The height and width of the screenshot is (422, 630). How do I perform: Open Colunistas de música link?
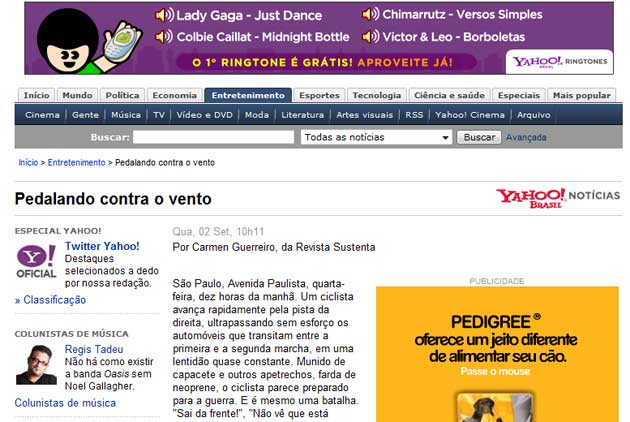[x=65, y=403]
